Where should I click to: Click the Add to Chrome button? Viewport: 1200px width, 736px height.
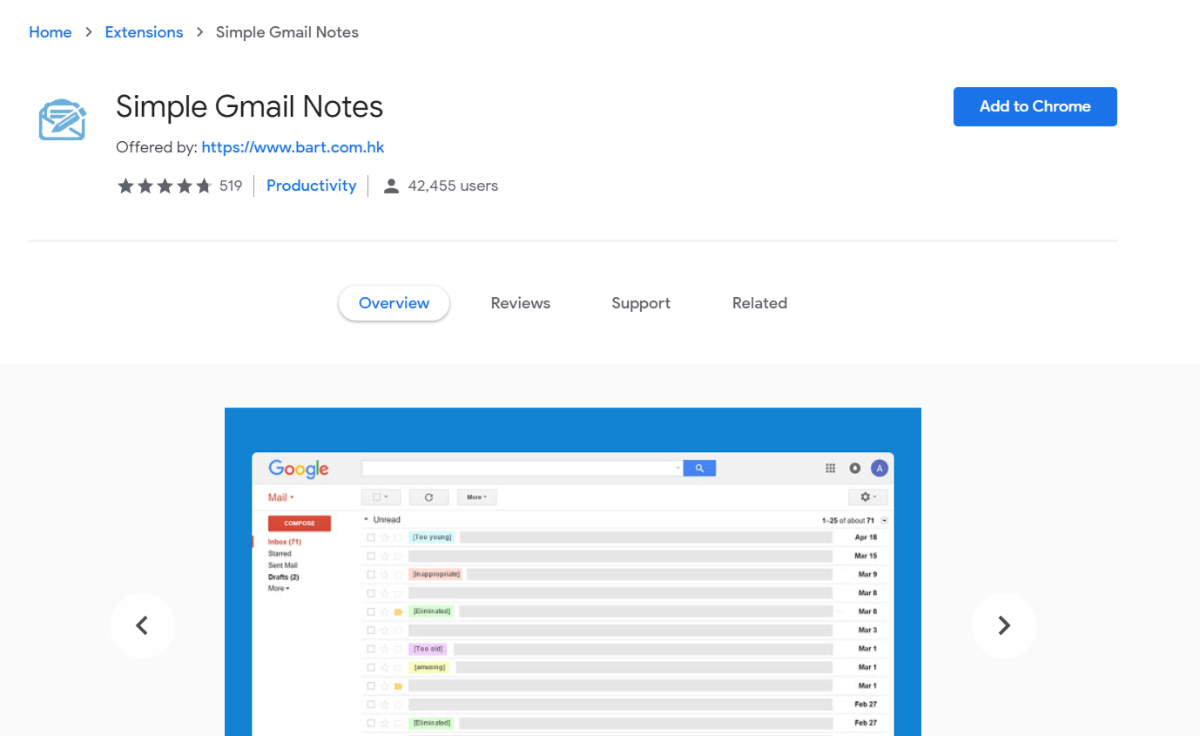[1035, 106]
